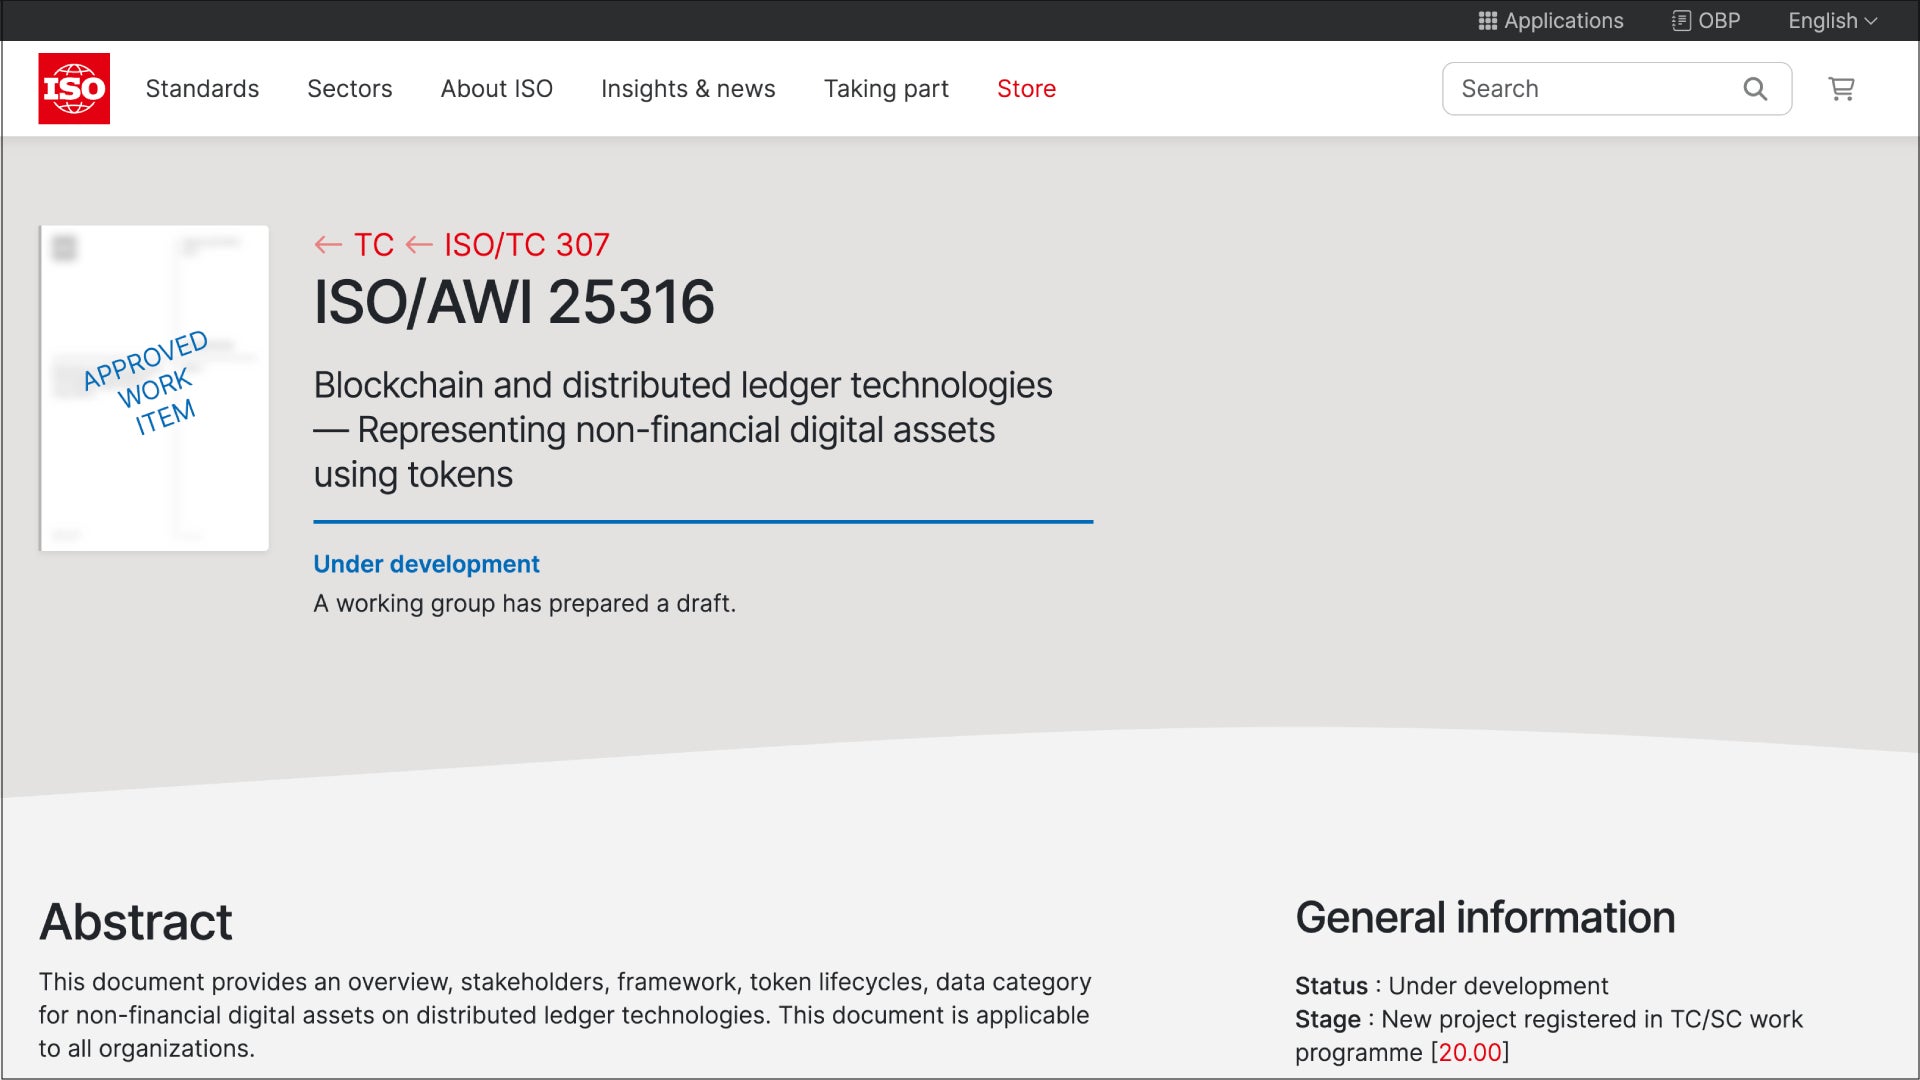Click the General information heading

click(x=1485, y=918)
